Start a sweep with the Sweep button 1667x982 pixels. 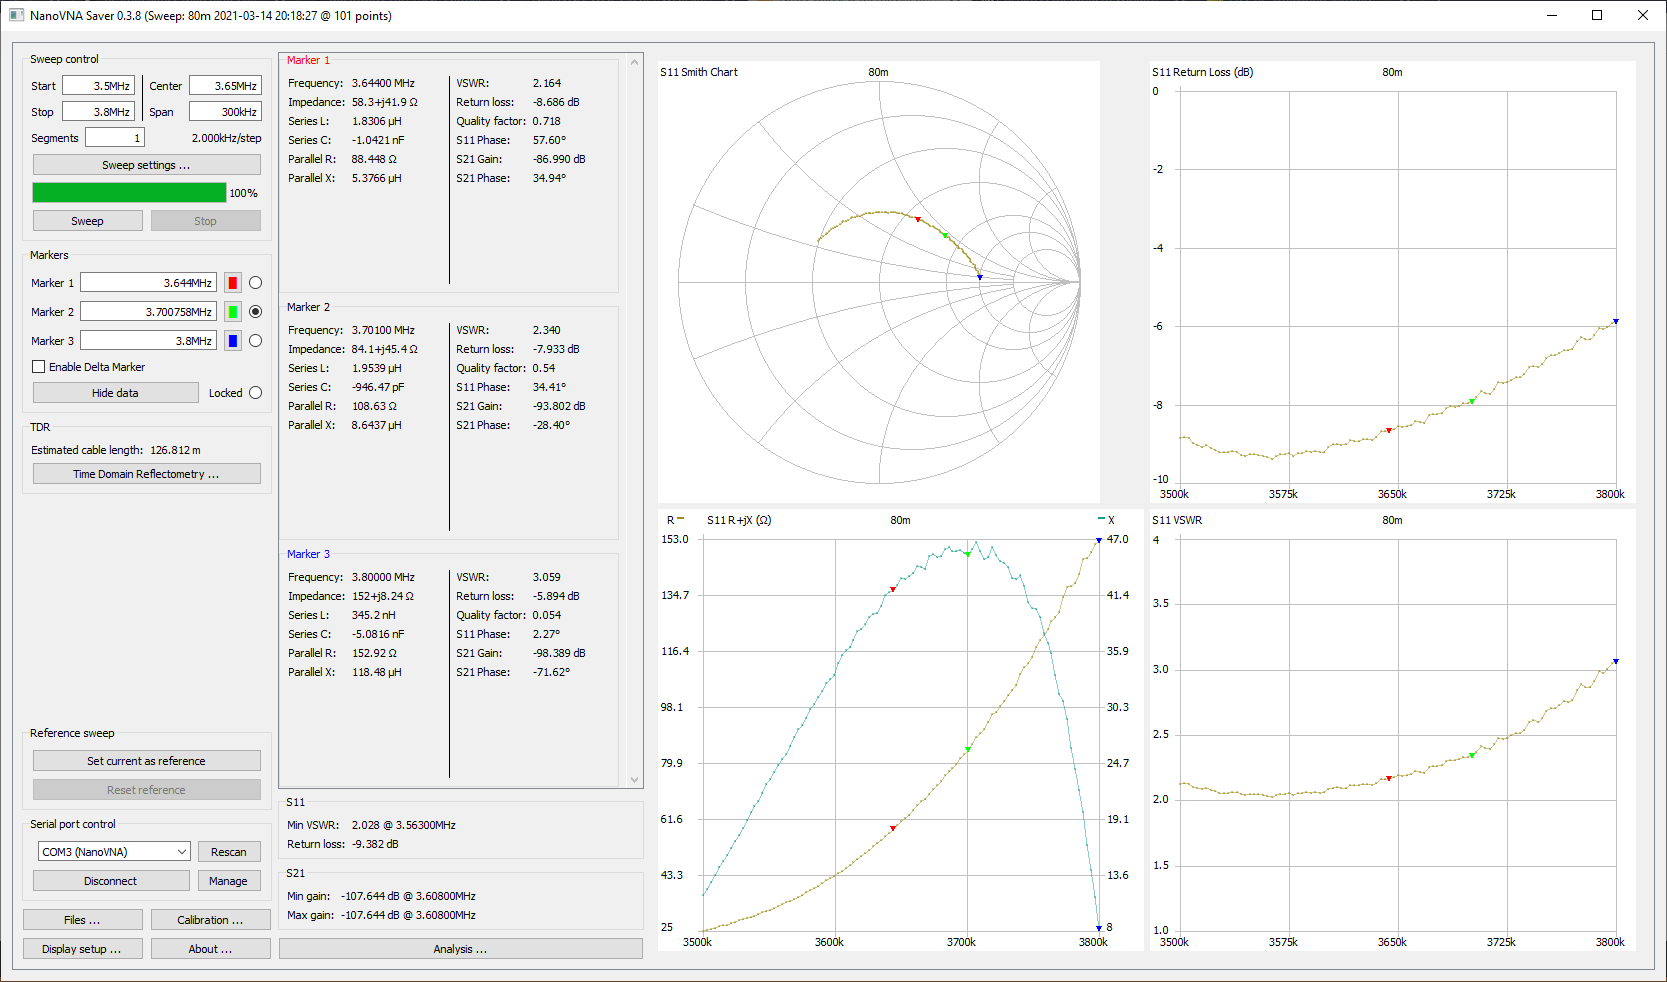(87, 221)
